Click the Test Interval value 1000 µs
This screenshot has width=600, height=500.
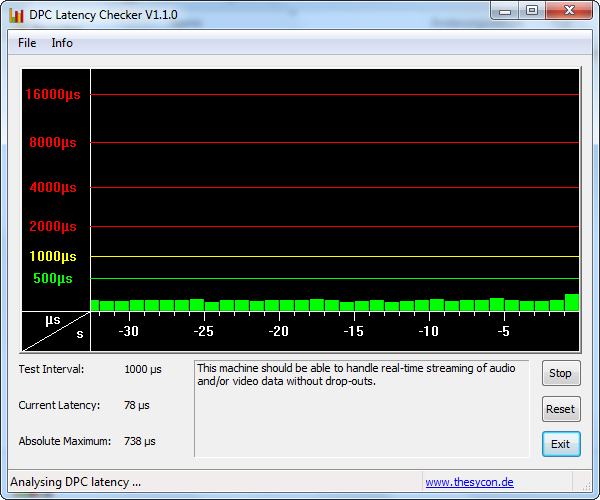(x=143, y=370)
